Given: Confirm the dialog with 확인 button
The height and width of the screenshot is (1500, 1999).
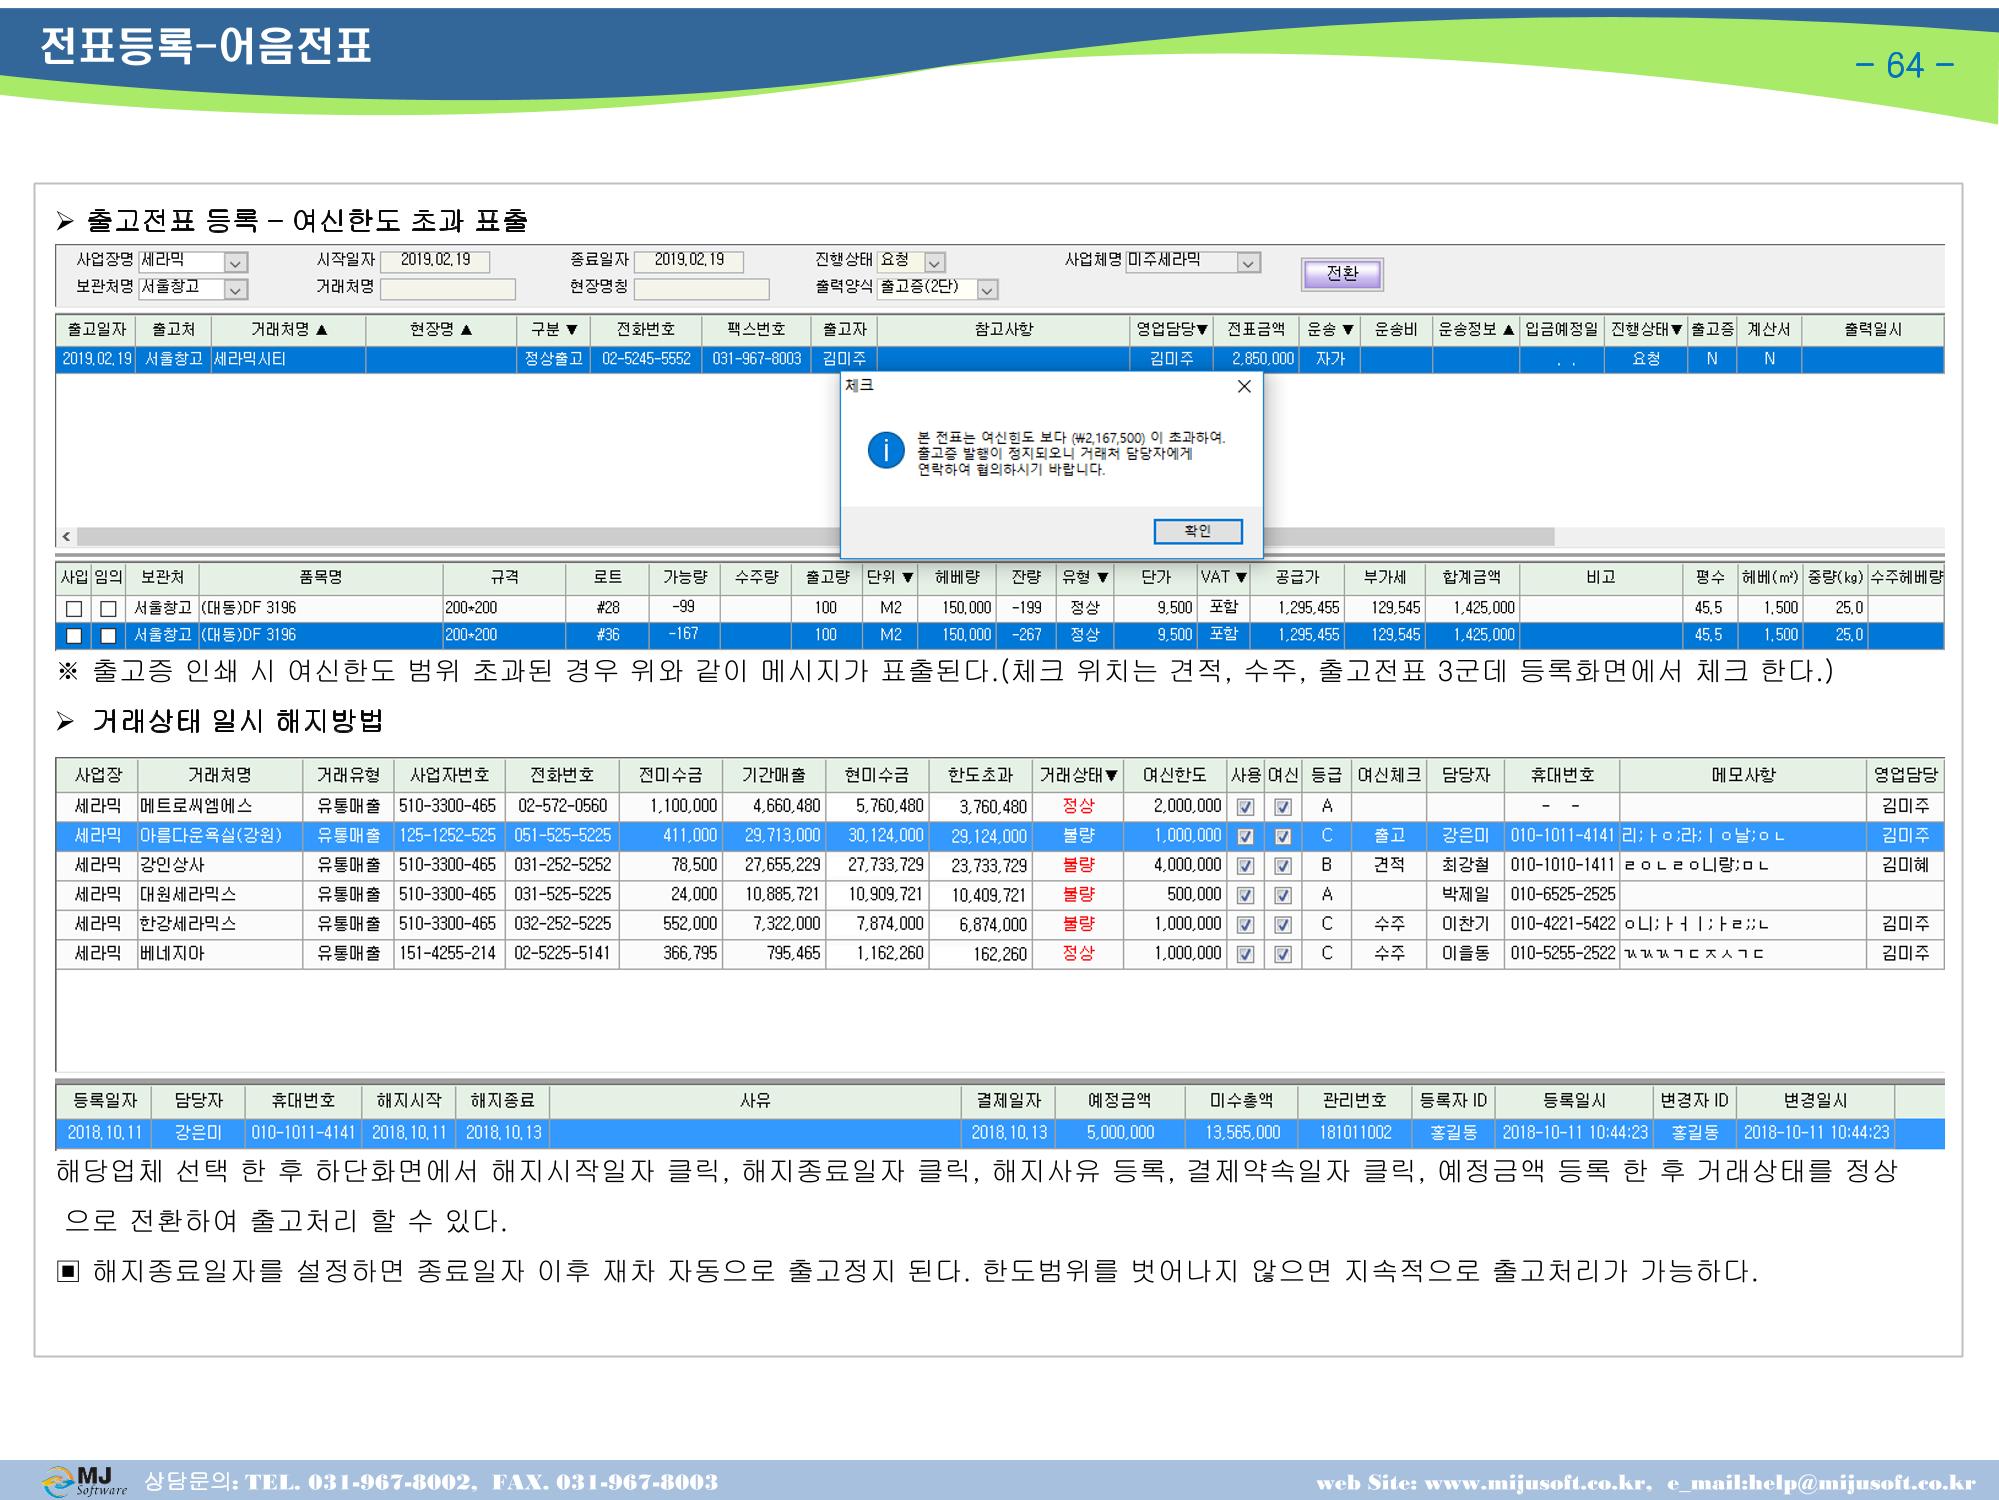Looking at the screenshot, I should click(1198, 531).
